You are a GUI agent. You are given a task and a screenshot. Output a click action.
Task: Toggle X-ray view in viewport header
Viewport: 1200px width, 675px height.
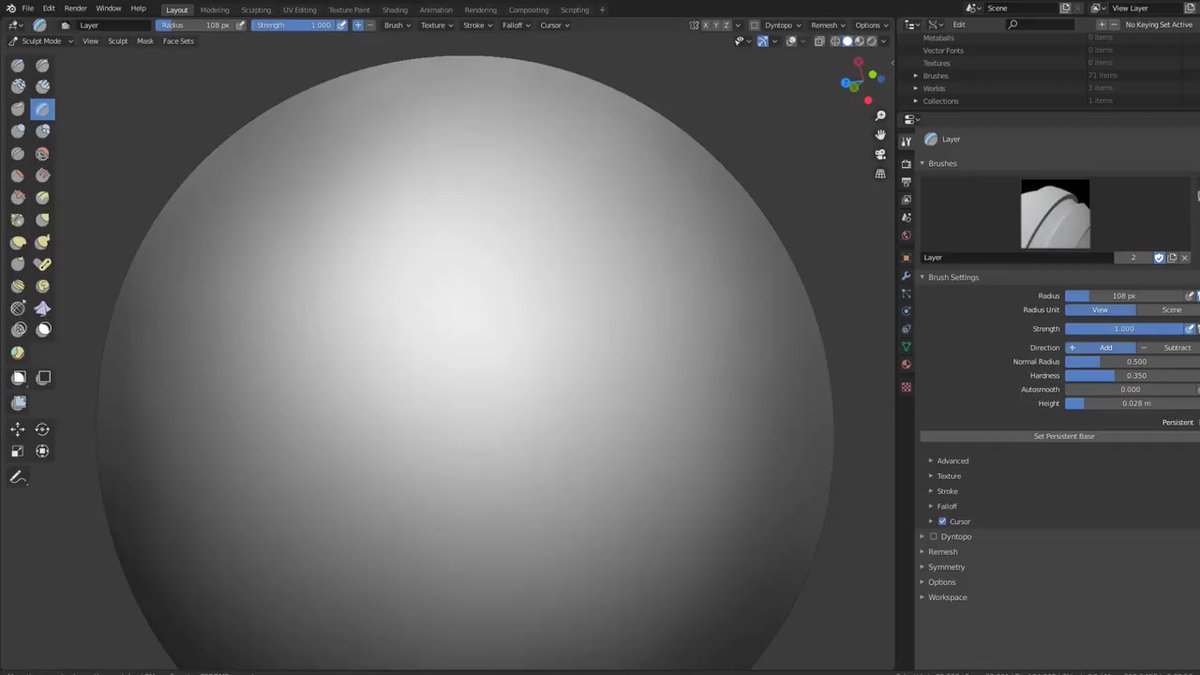click(x=820, y=41)
